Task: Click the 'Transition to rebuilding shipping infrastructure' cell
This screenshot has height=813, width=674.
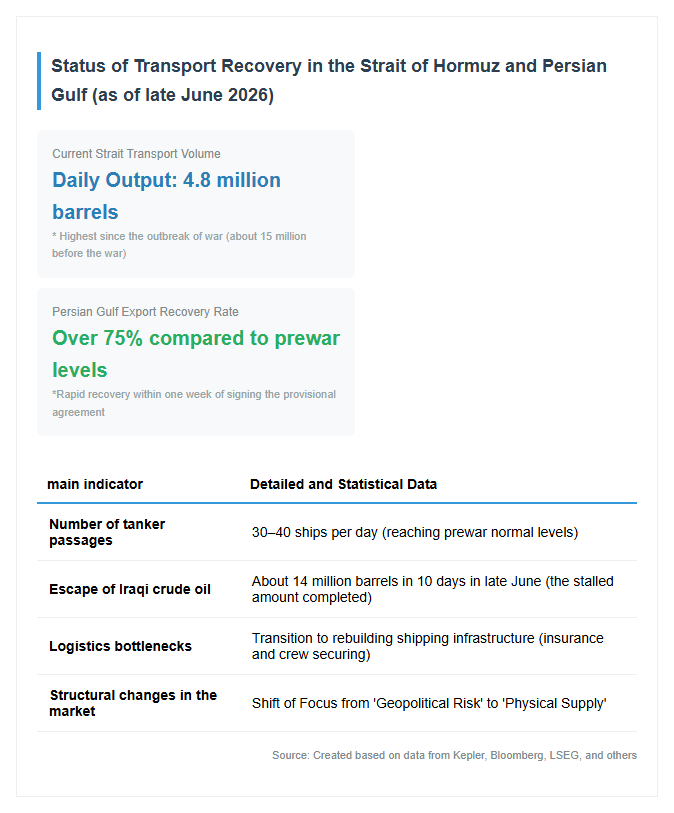Action: click(428, 646)
